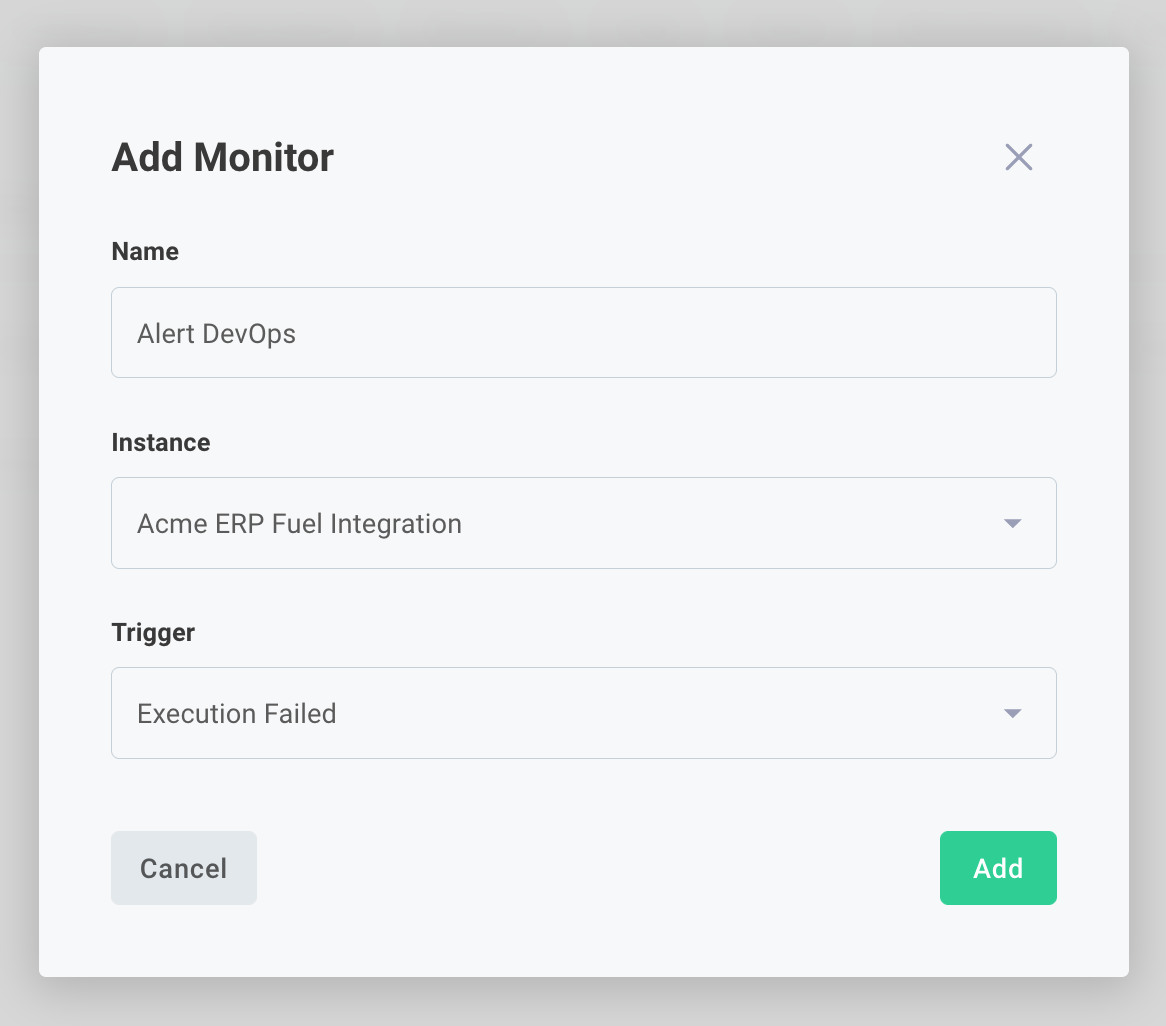Click the Instance dropdown chevron
The image size is (1166, 1026).
point(1013,523)
